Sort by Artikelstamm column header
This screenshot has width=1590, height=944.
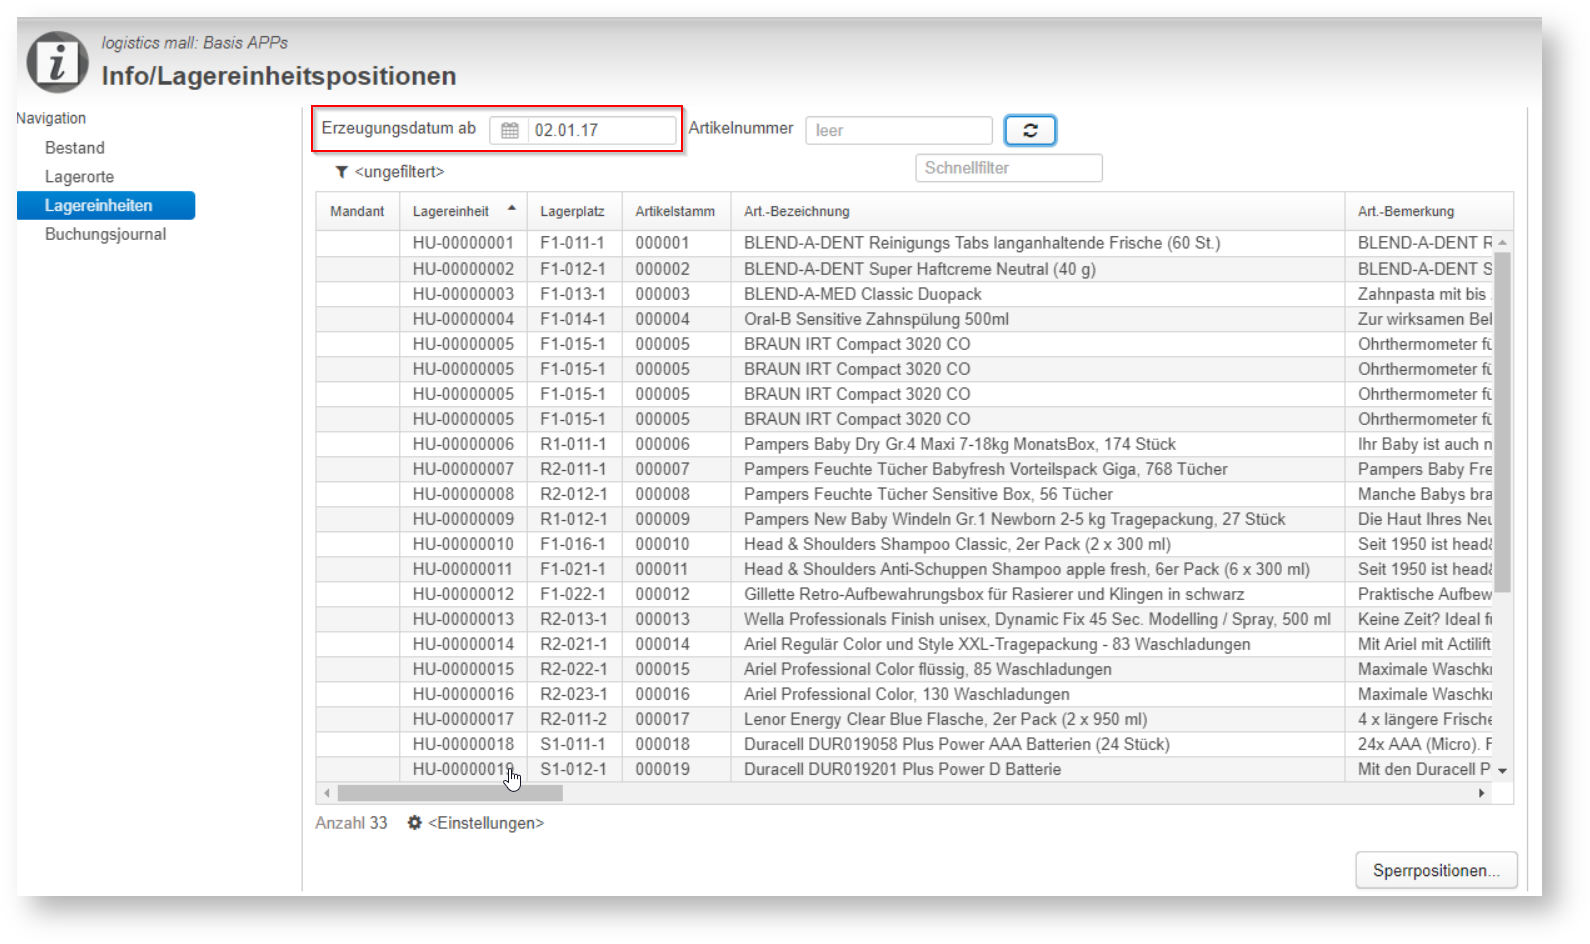coord(675,211)
